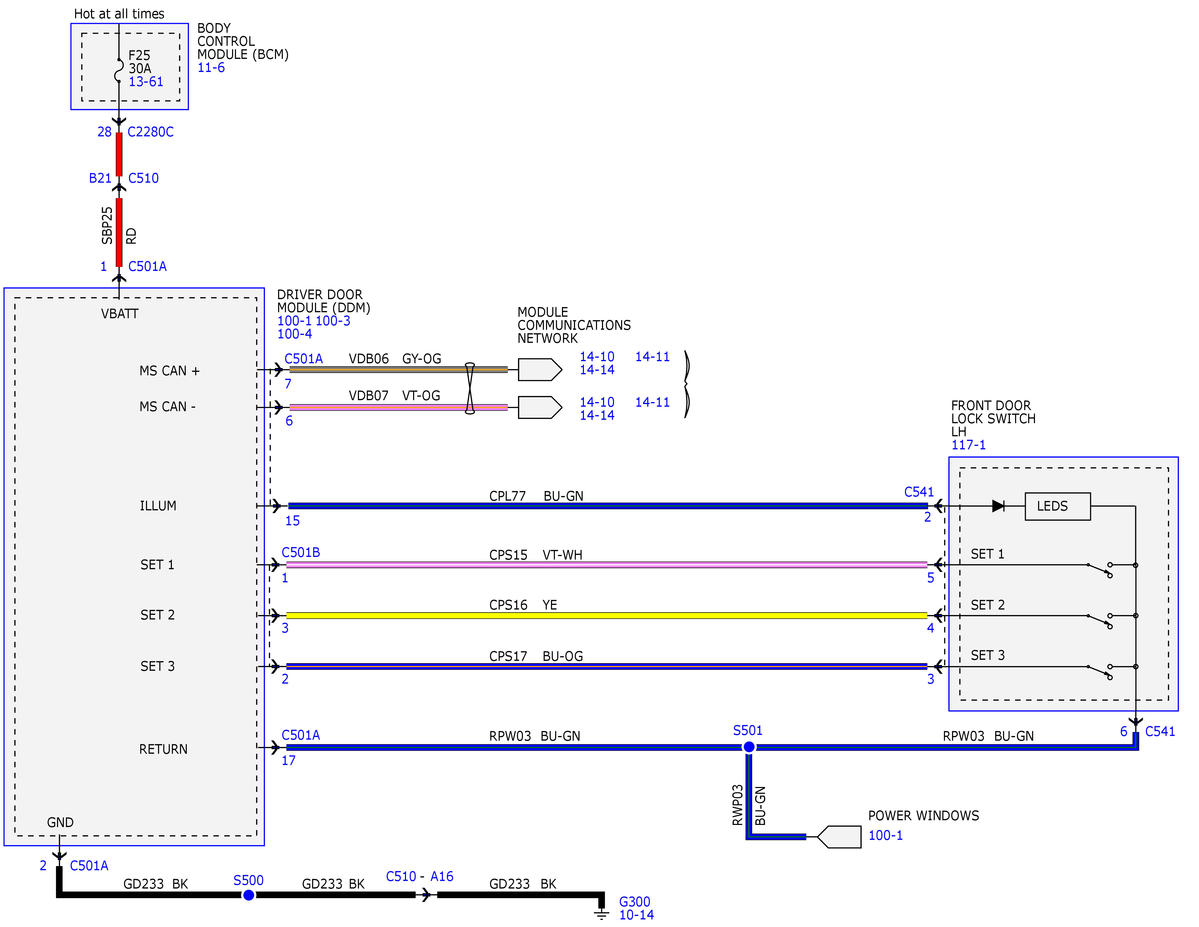The image size is (1199, 927).
Task: Click the MS CAN - network arrow symbol
Action: tap(540, 407)
